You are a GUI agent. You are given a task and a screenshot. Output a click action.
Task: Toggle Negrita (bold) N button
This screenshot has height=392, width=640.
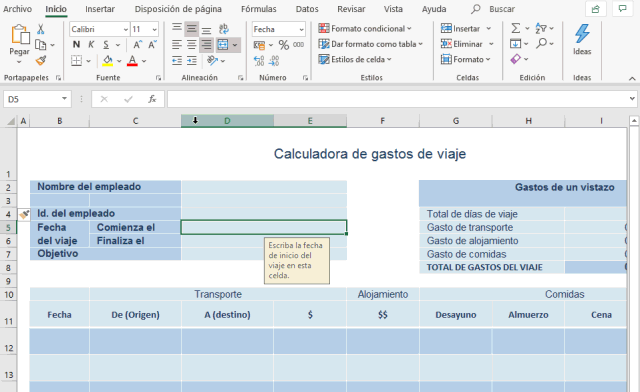[76, 45]
